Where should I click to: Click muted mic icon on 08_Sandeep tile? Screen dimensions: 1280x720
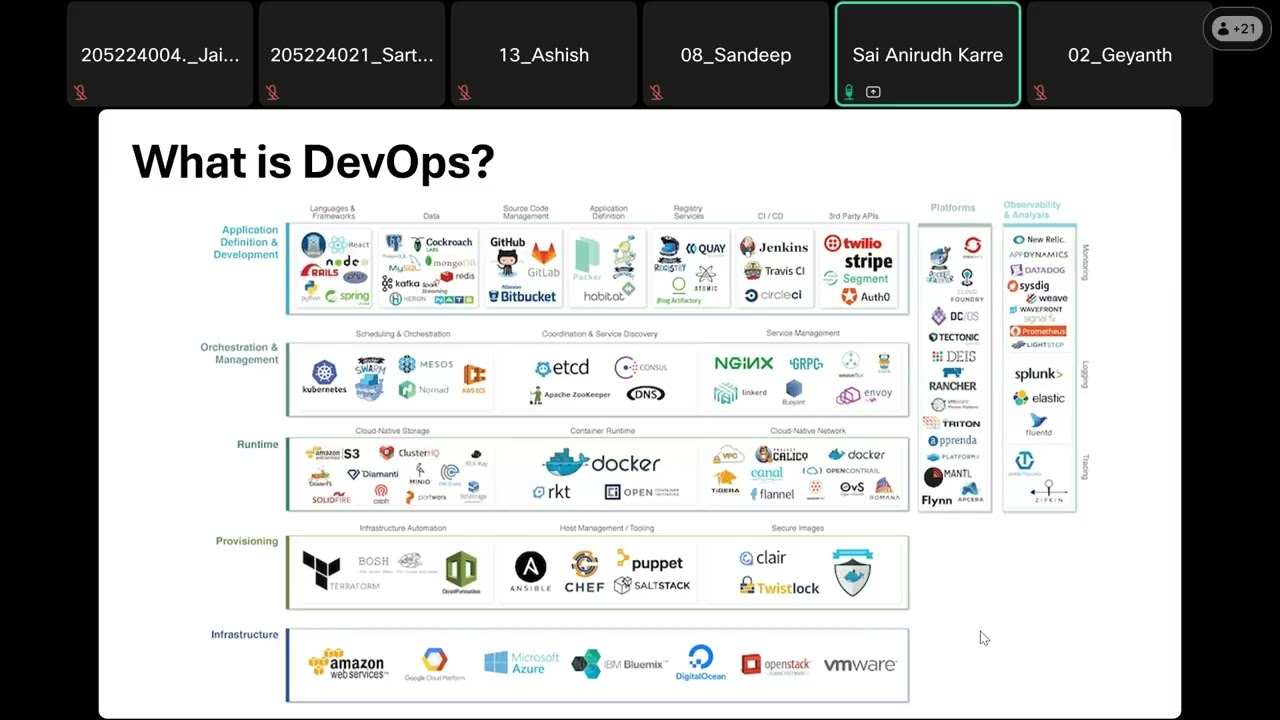pyautogui.click(x=656, y=92)
